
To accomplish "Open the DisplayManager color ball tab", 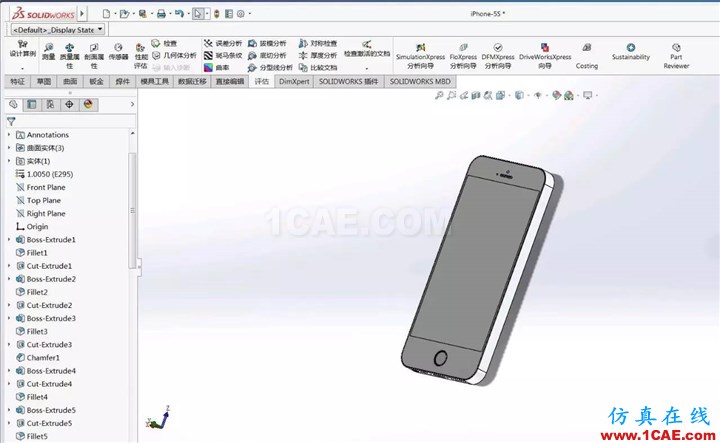I will 88,104.
